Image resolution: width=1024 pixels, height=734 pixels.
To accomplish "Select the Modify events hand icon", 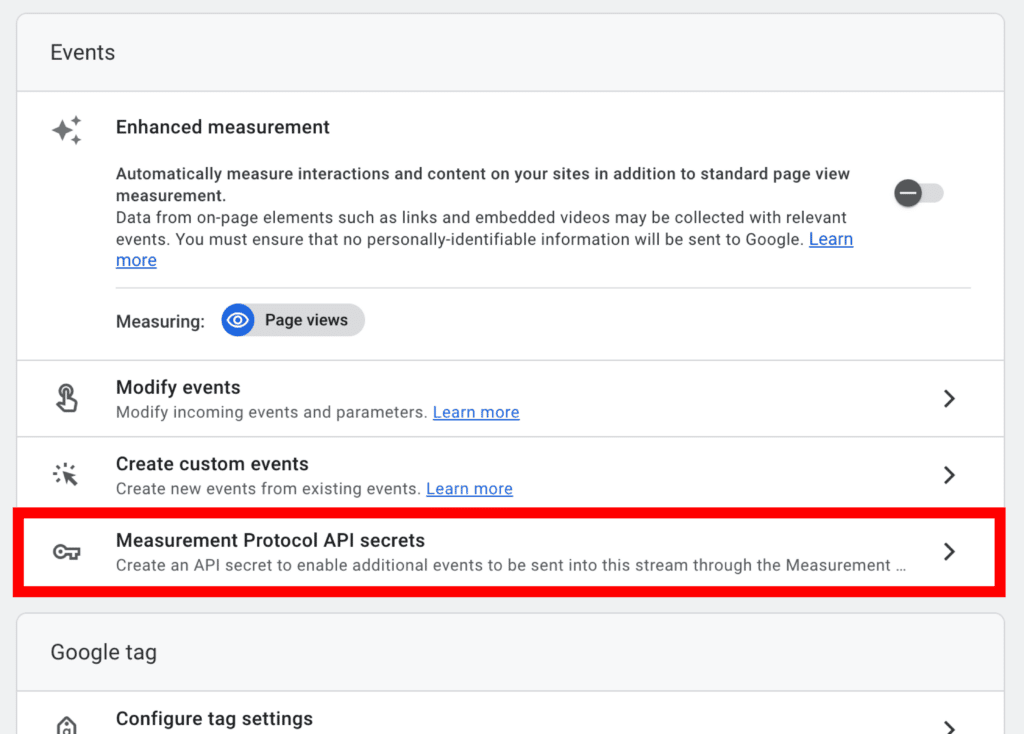I will click(66, 397).
